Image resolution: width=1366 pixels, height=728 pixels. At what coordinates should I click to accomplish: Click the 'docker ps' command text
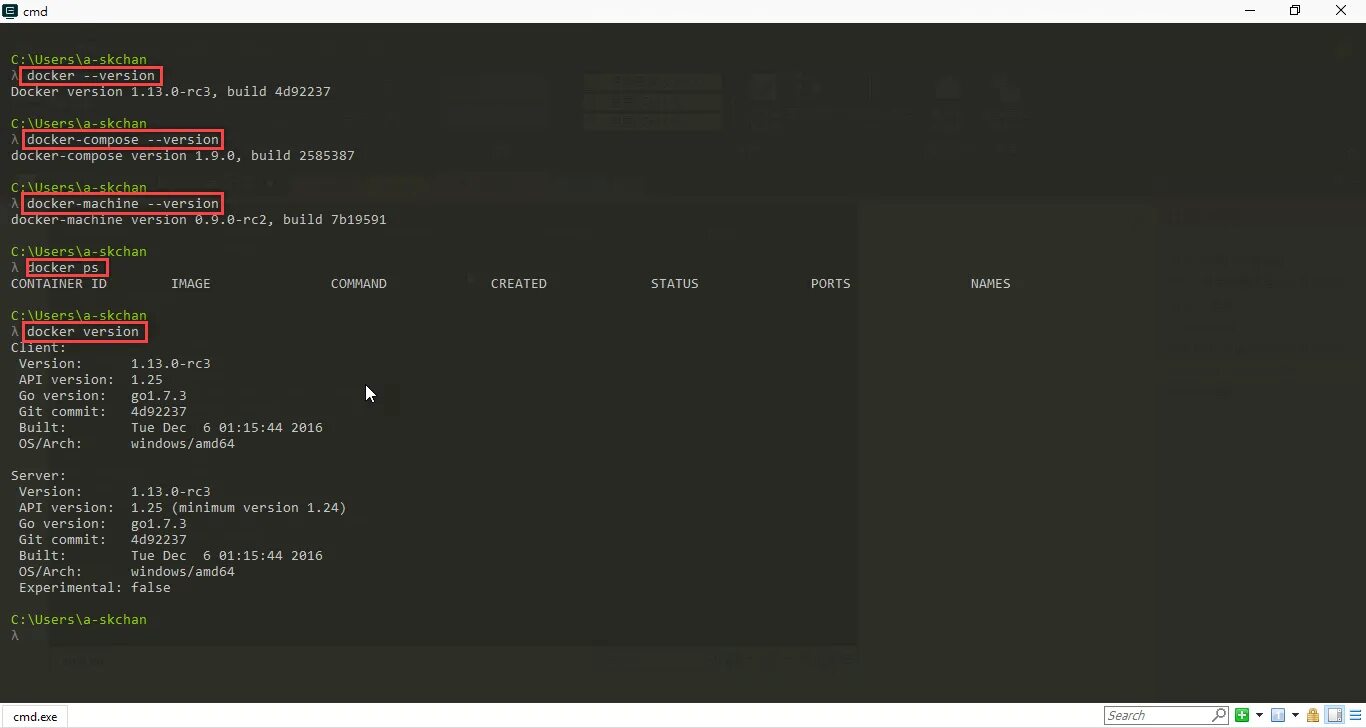[x=63, y=268]
